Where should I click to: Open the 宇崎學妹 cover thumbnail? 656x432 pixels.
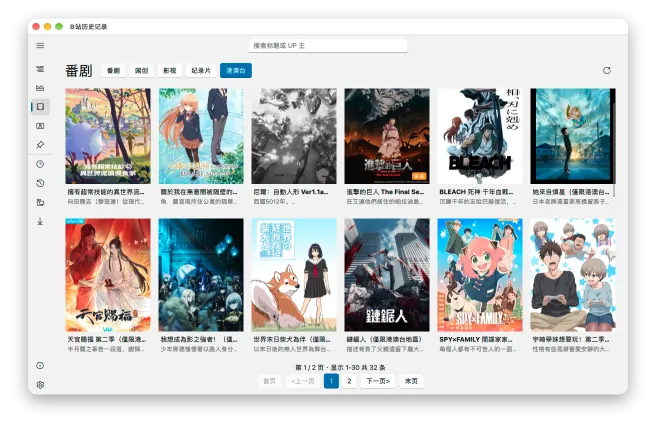tap(573, 275)
